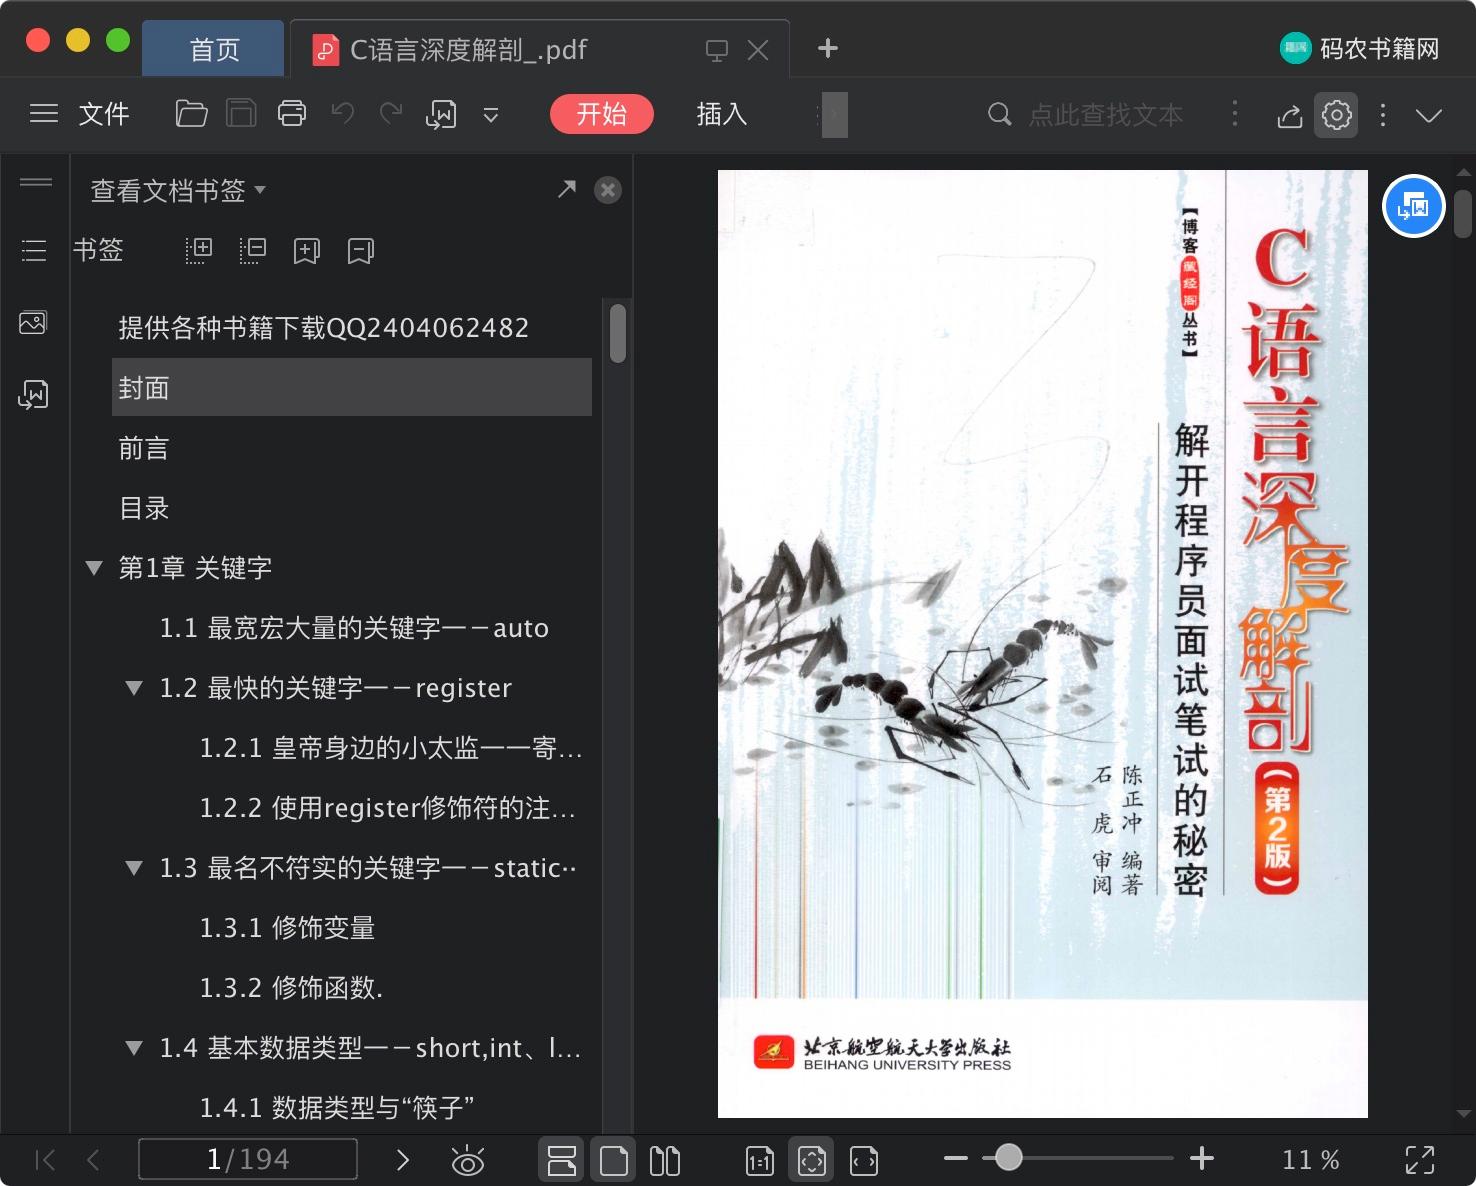Click the add bookmark icon

(x=307, y=250)
